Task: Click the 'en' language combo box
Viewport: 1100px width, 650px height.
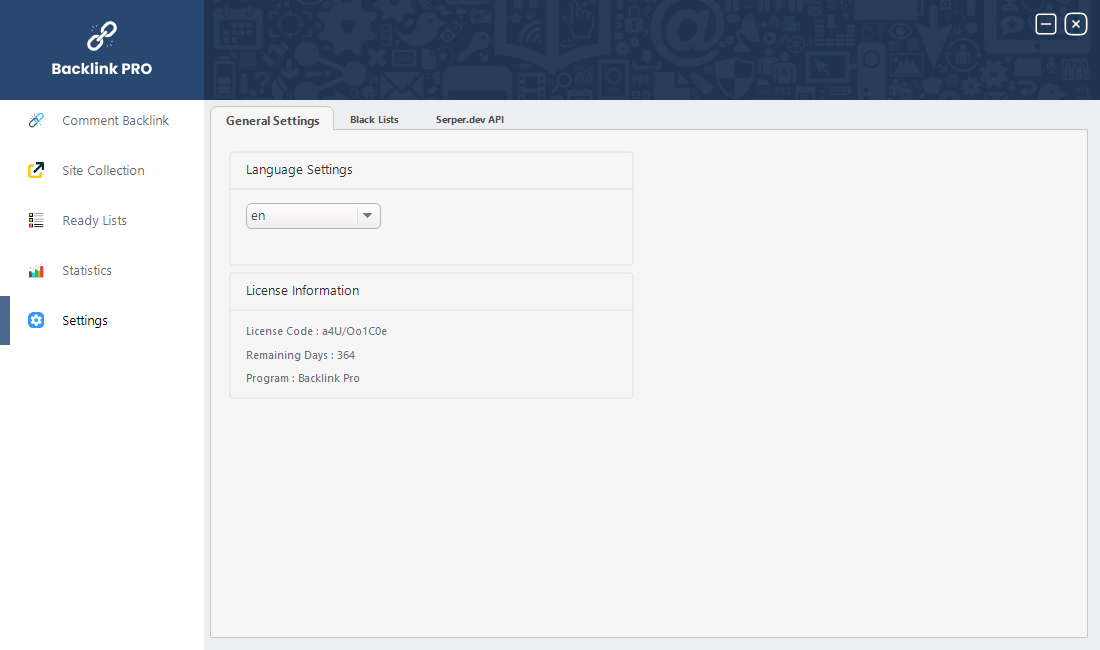Action: coord(300,216)
